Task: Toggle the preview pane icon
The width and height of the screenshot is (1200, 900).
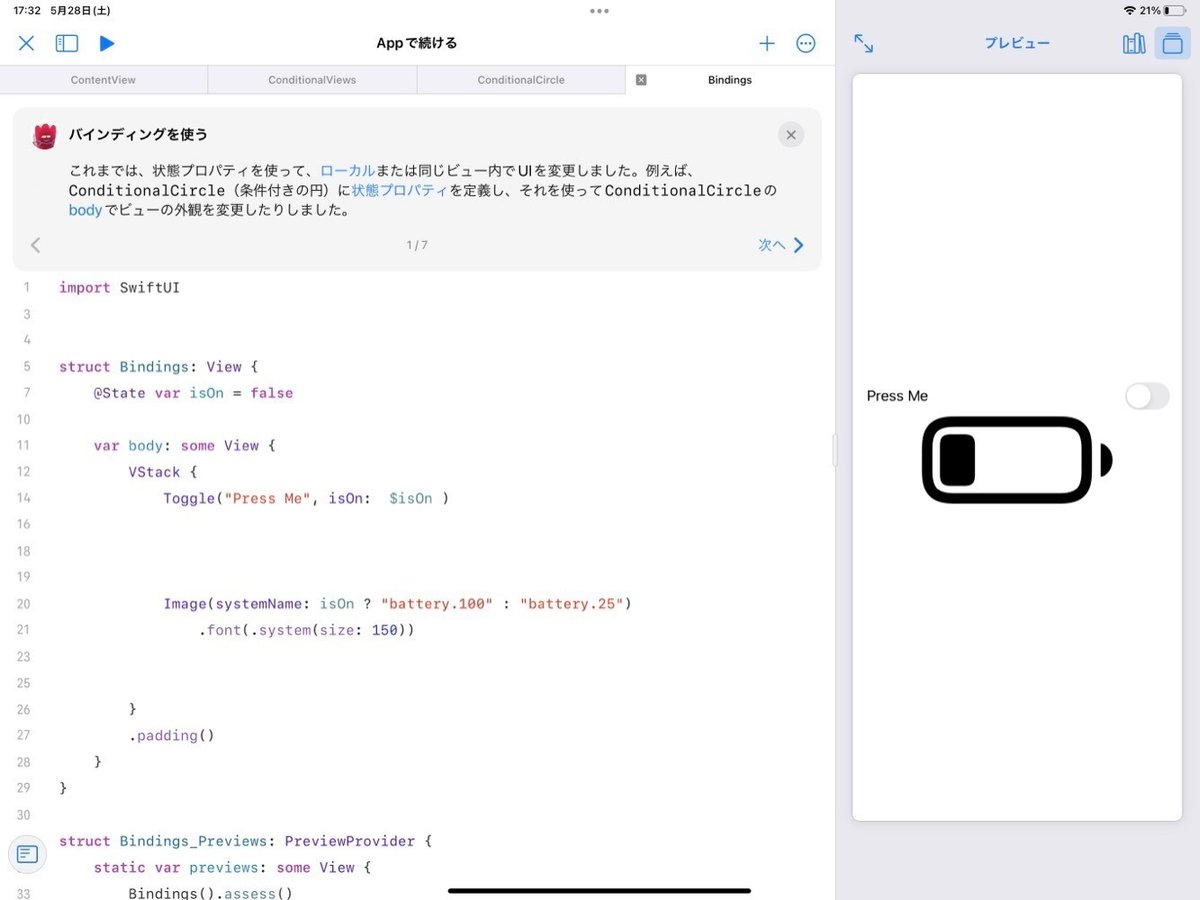Action: [x=1172, y=43]
